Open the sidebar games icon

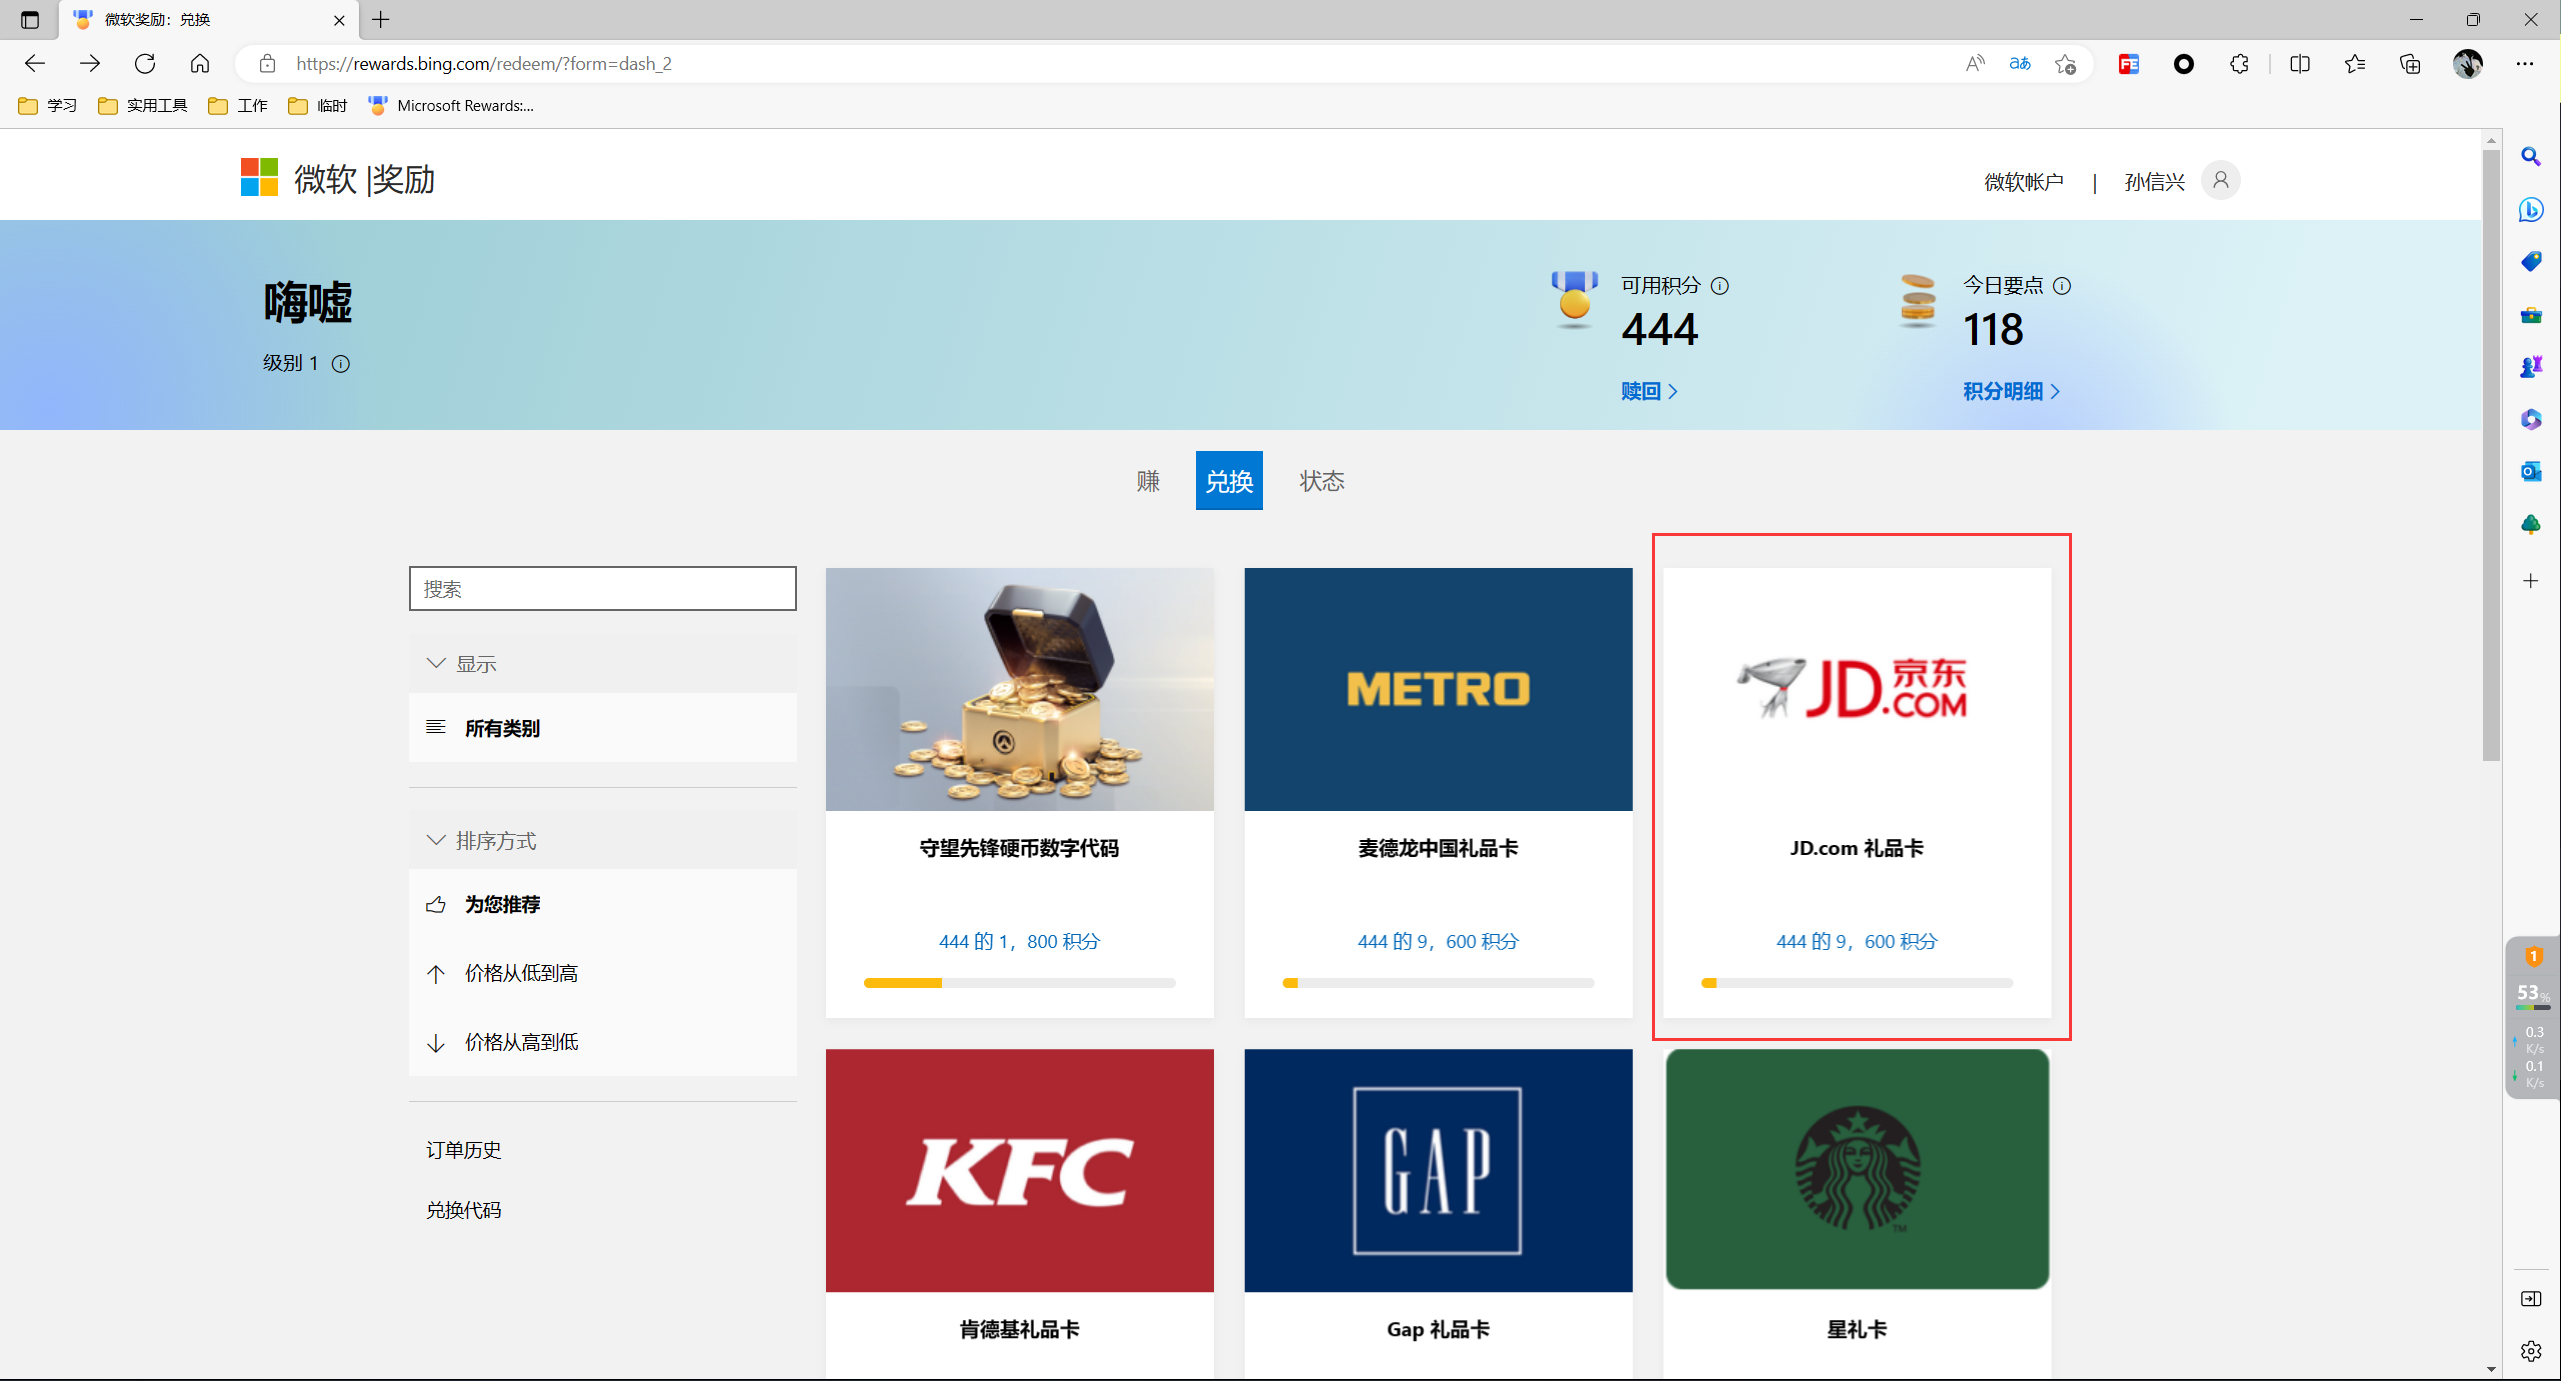click(2531, 367)
